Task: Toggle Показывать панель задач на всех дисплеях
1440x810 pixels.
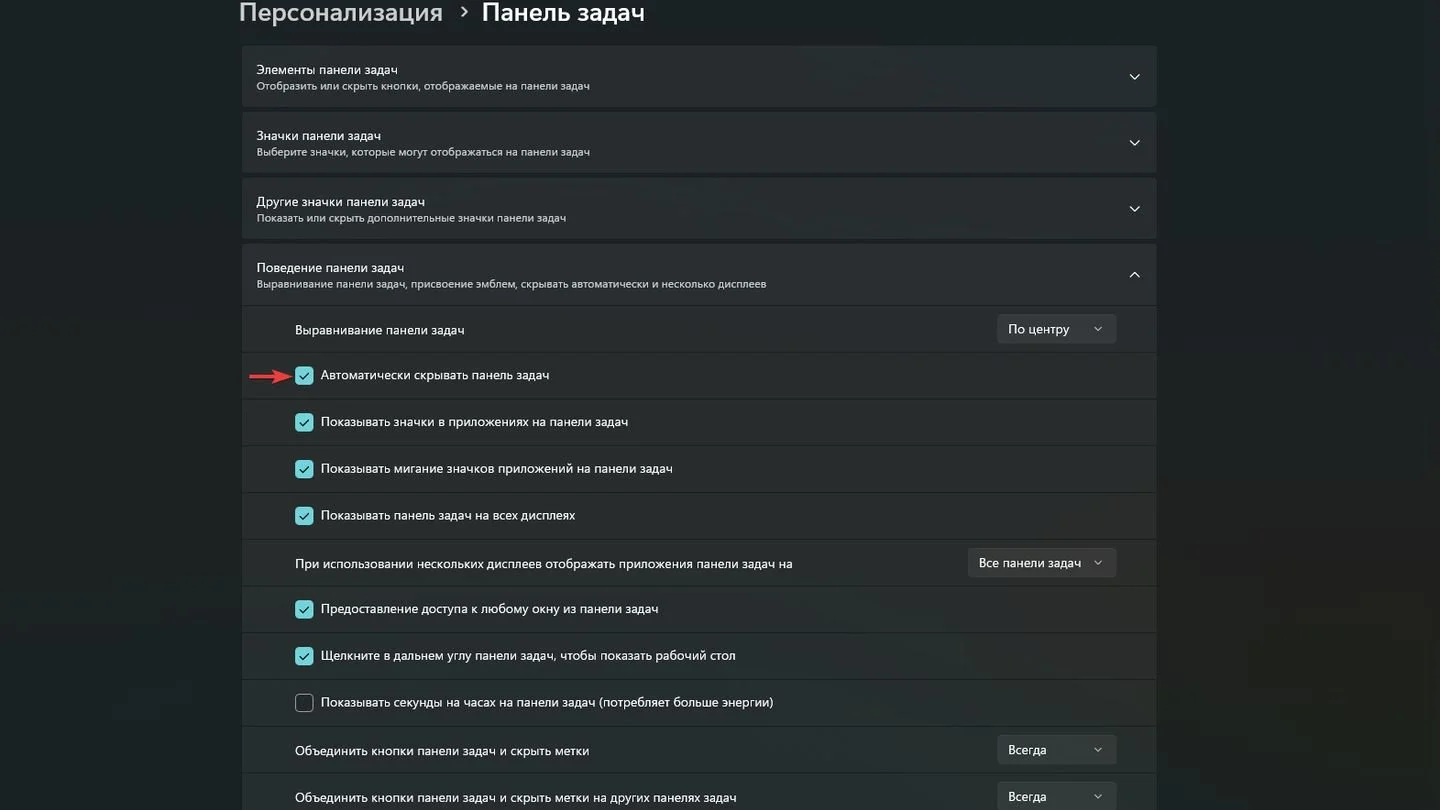Action: pyautogui.click(x=304, y=516)
